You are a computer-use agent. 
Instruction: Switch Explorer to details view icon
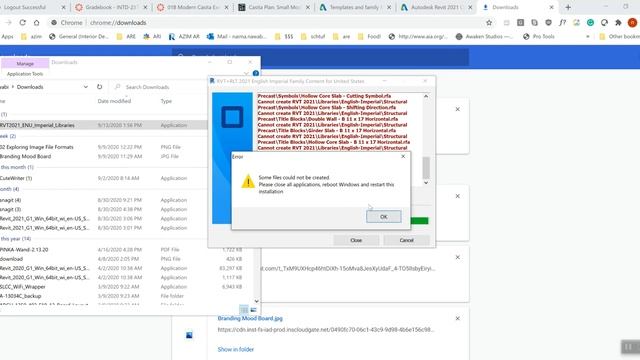[x=244, y=310]
